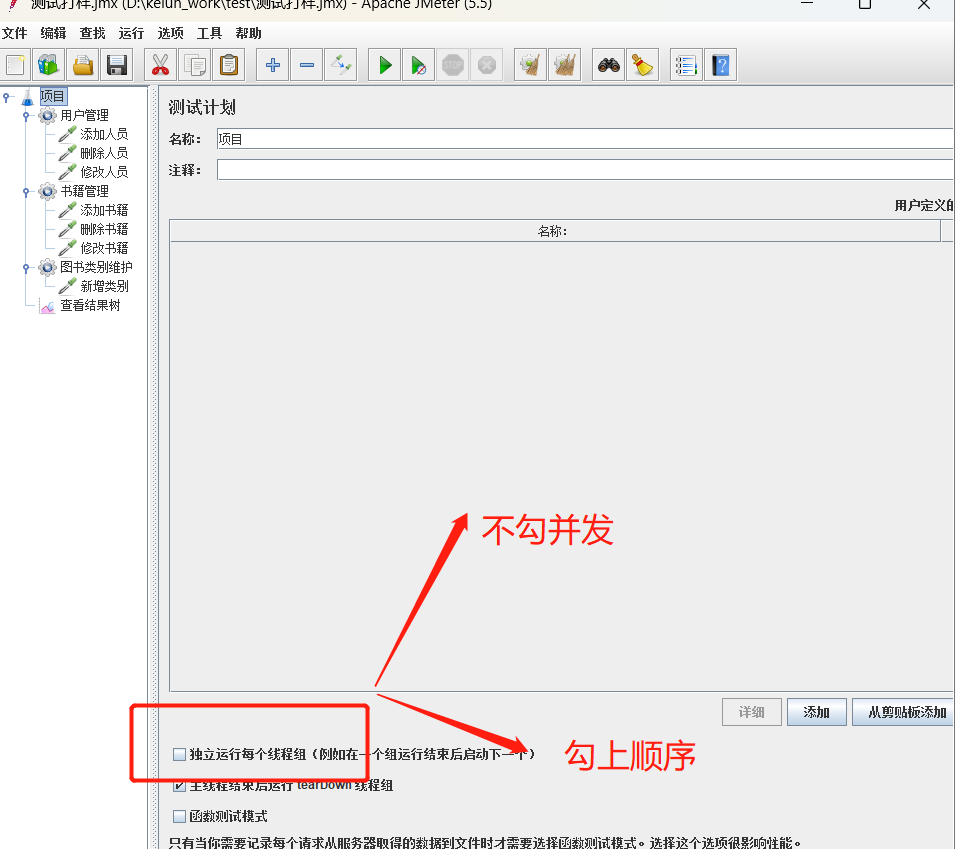Click the 添加 button
955x849 pixels.
coord(817,712)
